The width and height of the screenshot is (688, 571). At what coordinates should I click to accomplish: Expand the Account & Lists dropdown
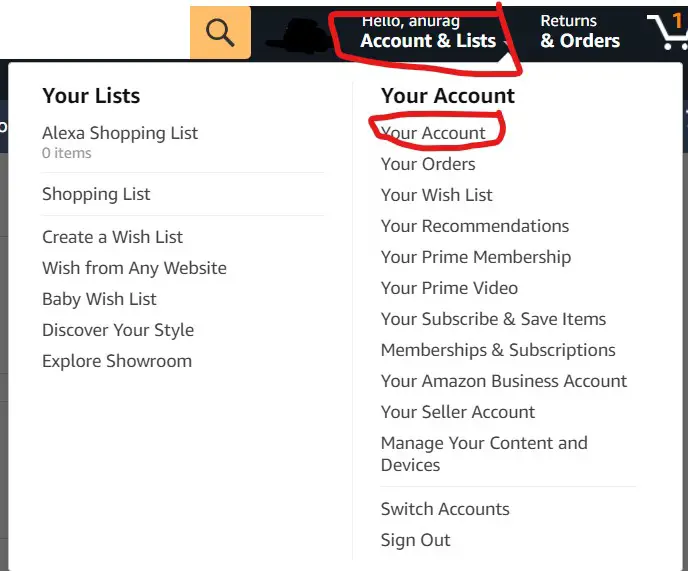[428, 32]
